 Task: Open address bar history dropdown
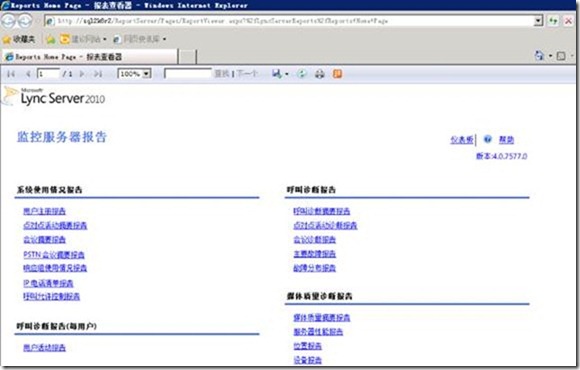(x=538, y=21)
